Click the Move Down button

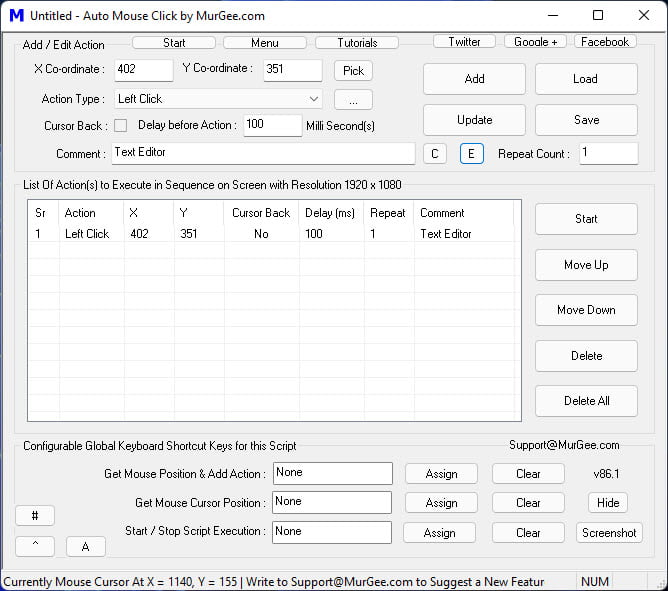(x=586, y=310)
